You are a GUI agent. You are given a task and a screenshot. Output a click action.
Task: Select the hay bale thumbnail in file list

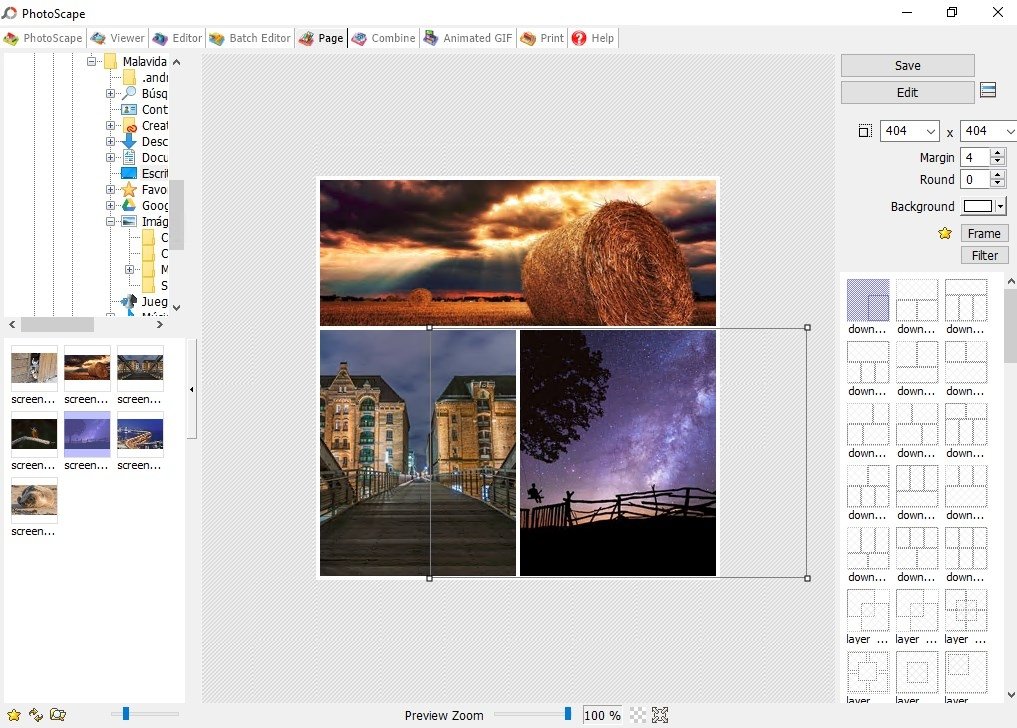tap(87, 367)
